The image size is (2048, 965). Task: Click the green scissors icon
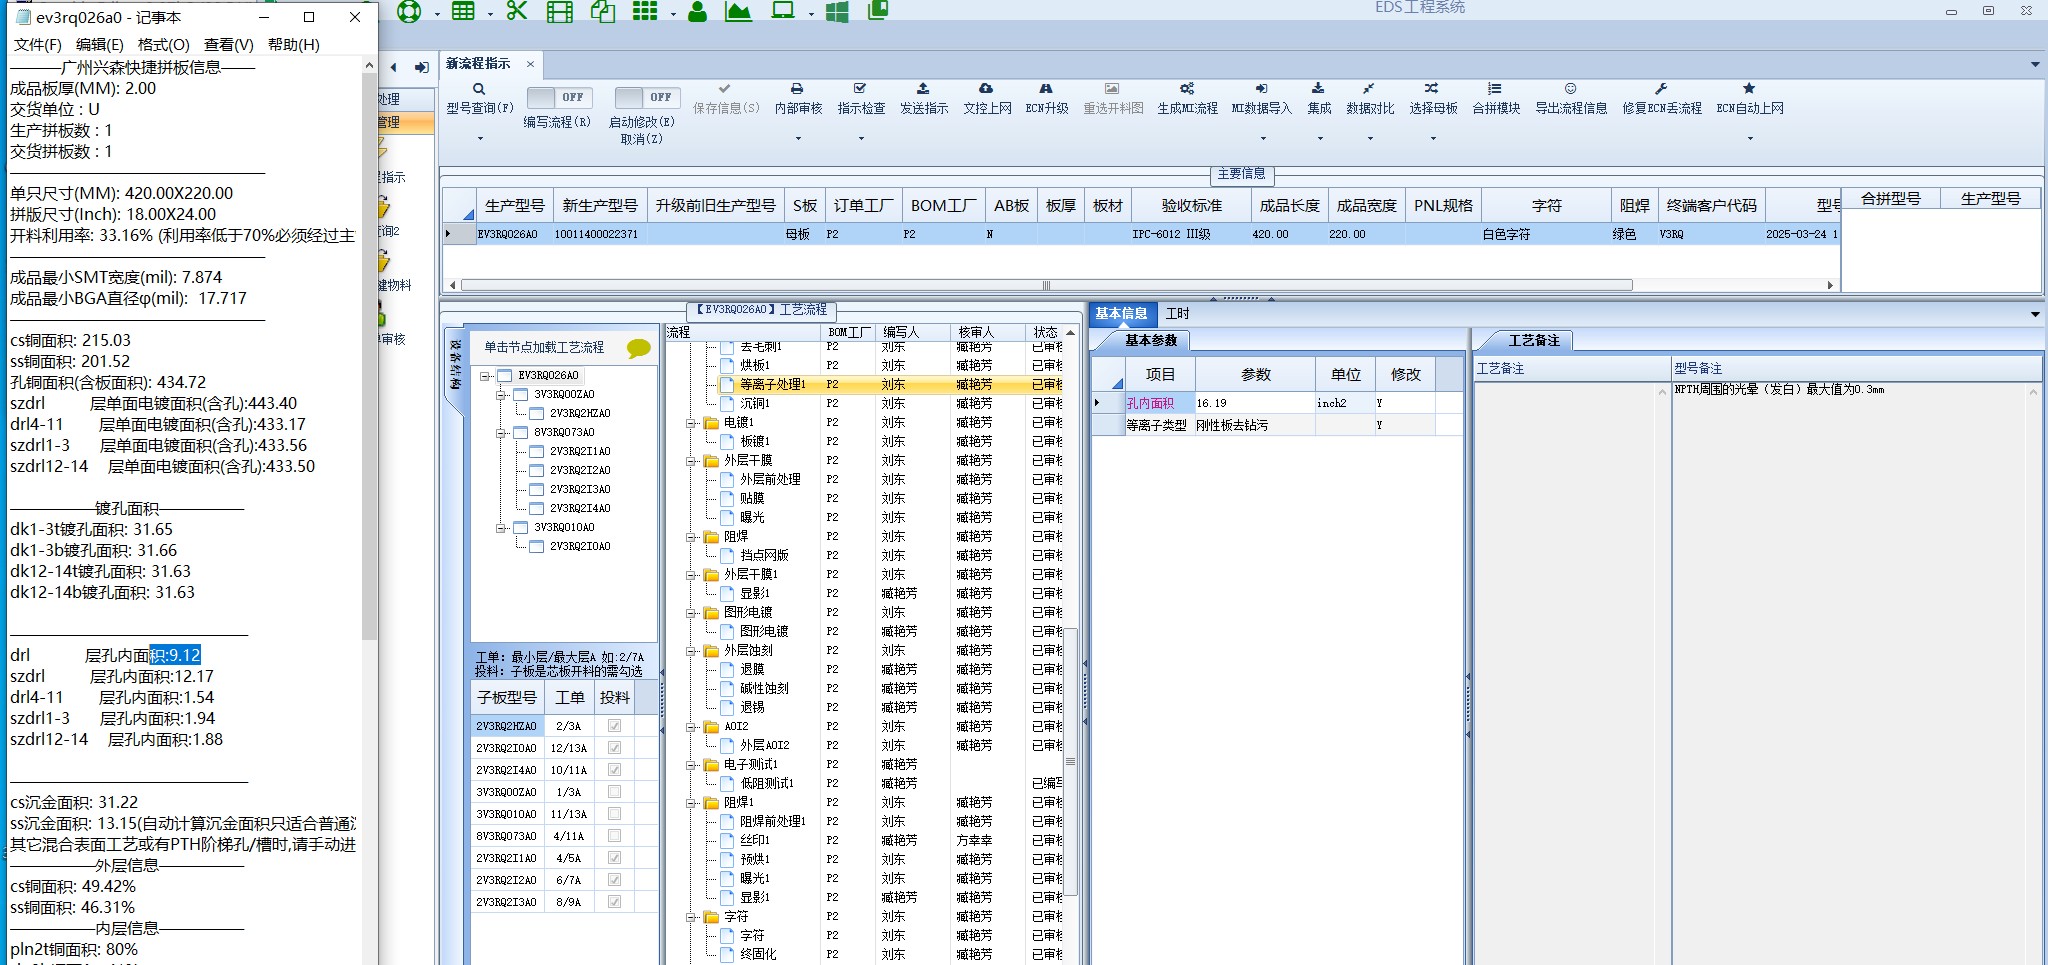[x=516, y=11]
